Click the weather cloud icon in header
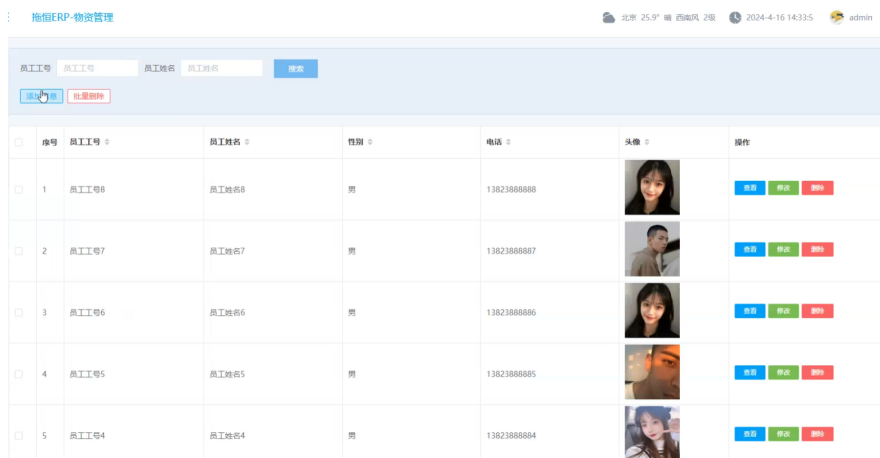 609,17
